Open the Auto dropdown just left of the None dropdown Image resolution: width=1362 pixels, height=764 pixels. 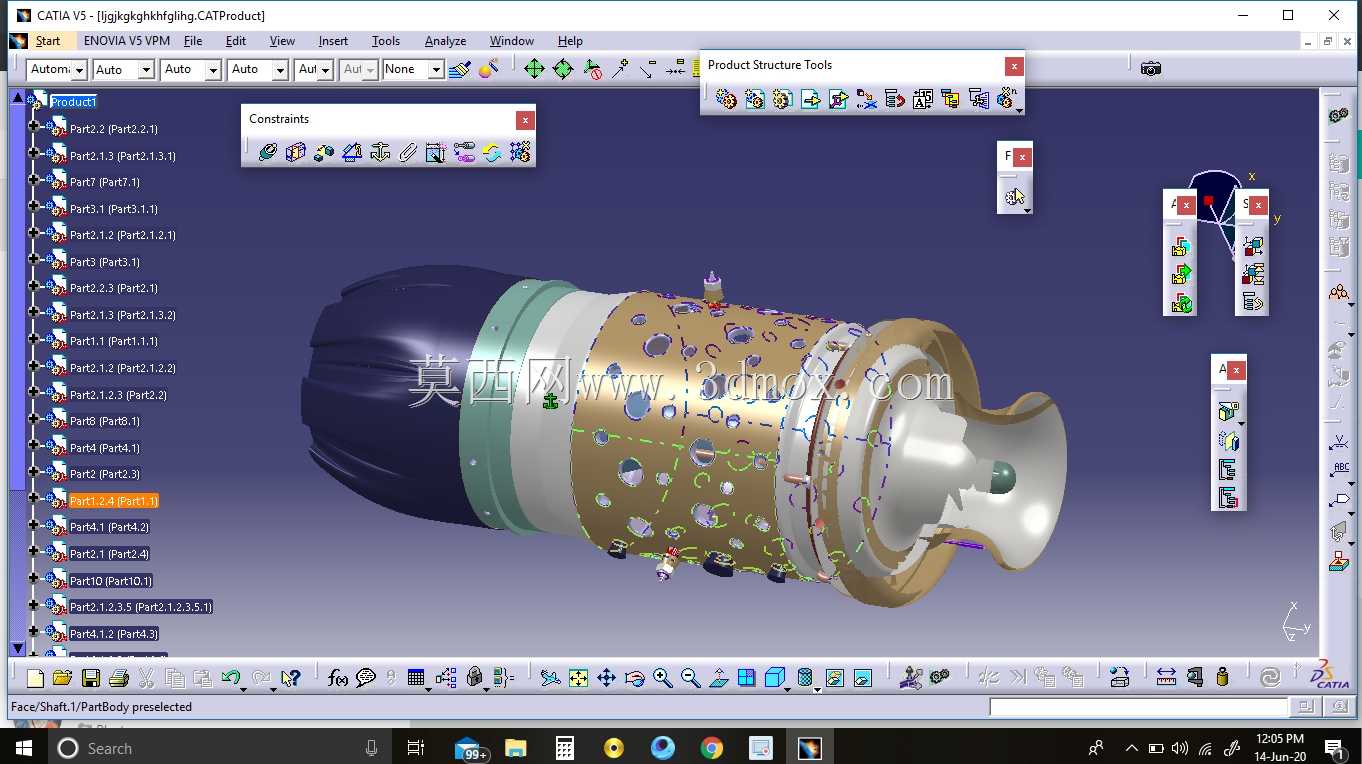(x=369, y=69)
